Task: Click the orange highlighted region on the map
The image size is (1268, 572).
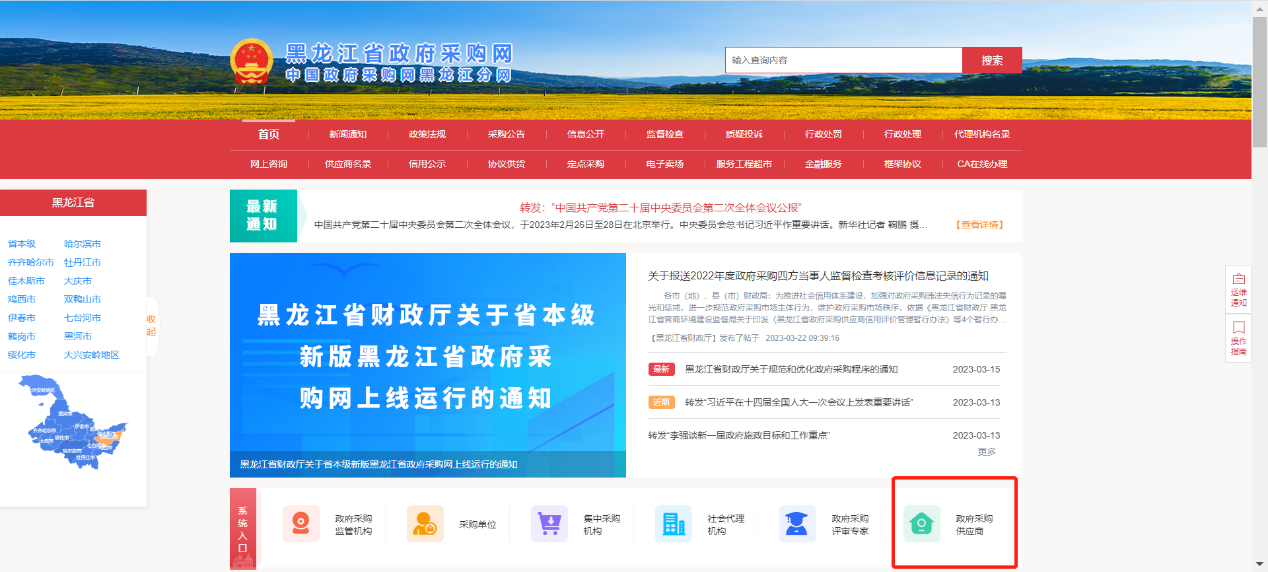Action: [x=104, y=437]
